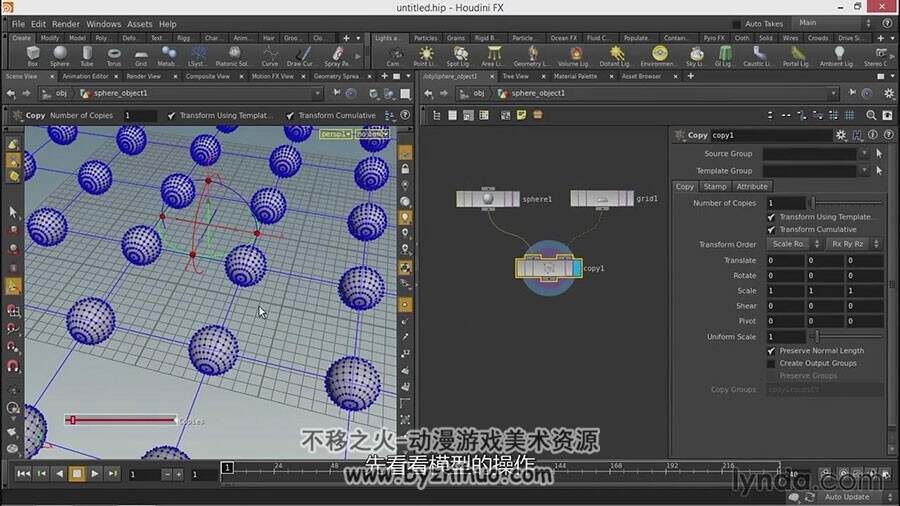
Task: Click the Translate X input field
Action: 785,260
